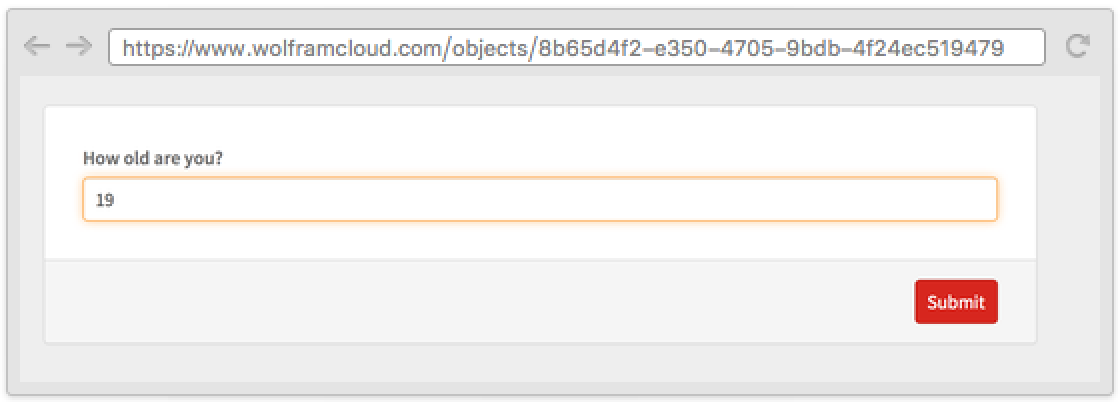Click the browser address bar

point(576,47)
